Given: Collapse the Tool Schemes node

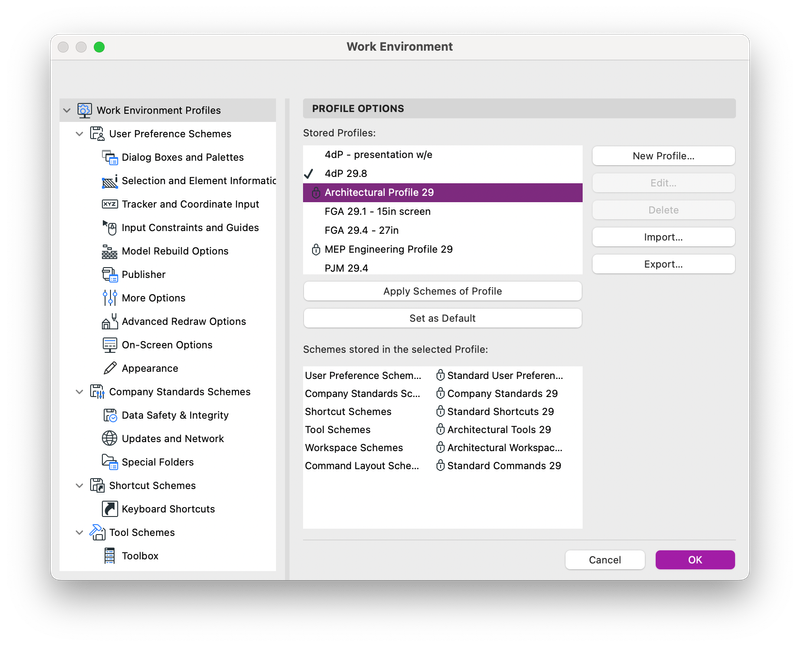Looking at the screenshot, I should pyautogui.click(x=79, y=532).
